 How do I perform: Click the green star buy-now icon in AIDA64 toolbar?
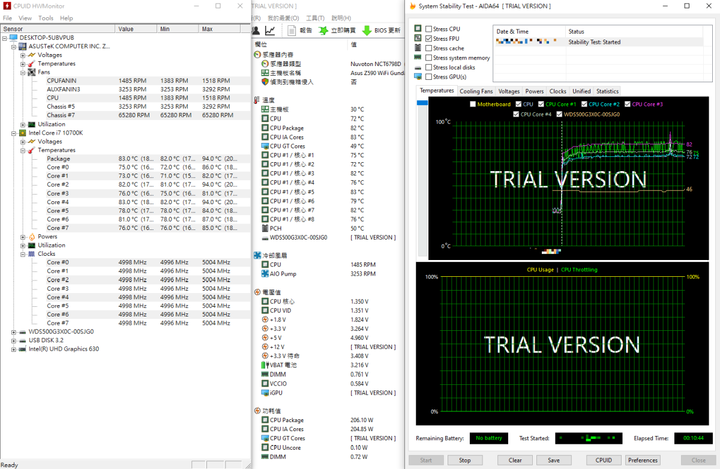pos(323,30)
